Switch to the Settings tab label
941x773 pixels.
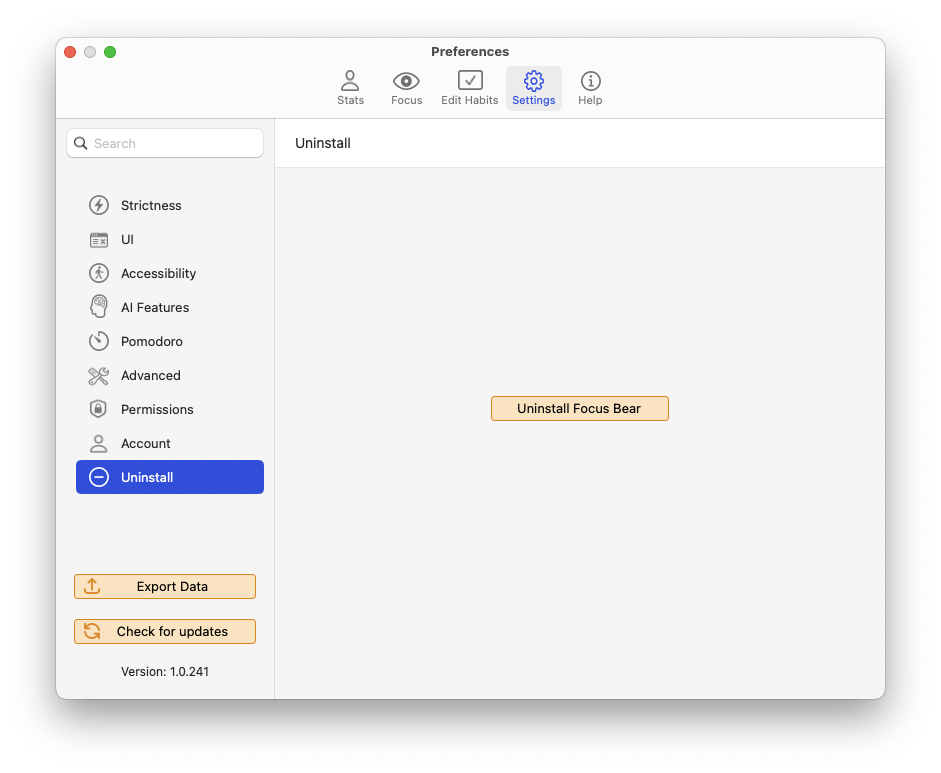[x=534, y=100]
